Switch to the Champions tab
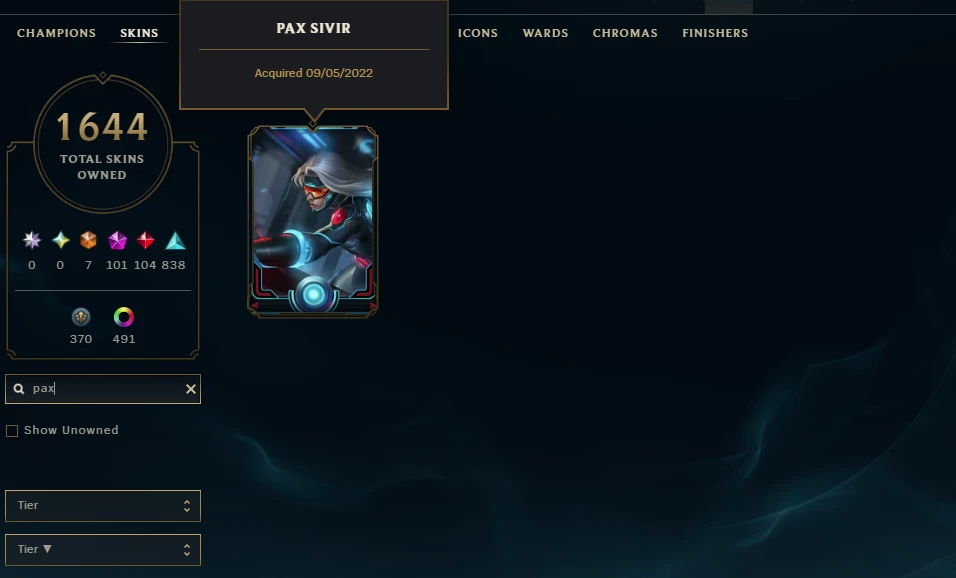956x578 pixels. click(56, 33)
